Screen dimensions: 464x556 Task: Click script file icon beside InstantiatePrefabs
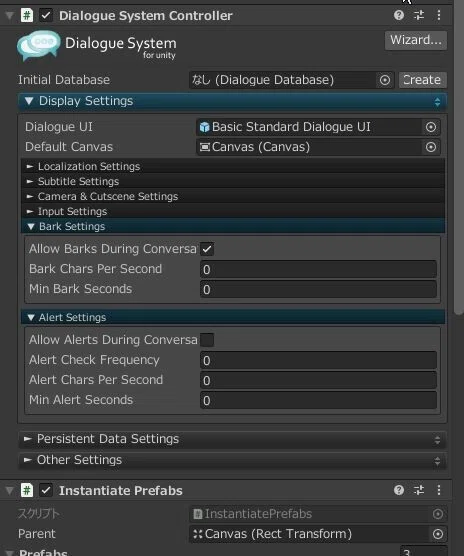(198, 514)
